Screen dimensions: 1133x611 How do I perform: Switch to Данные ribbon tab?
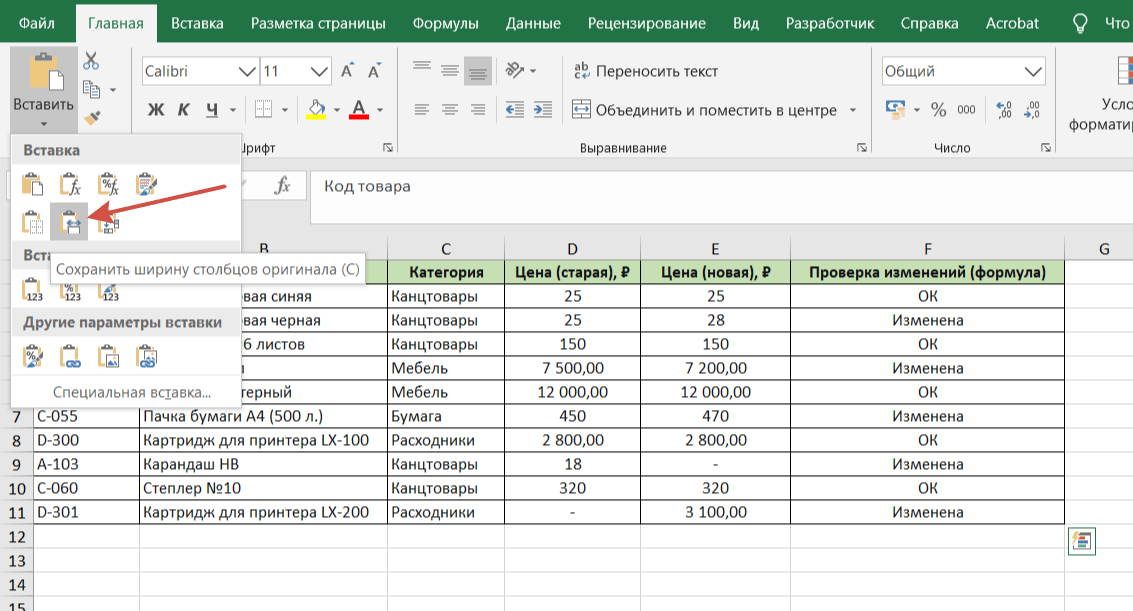(533, 23)
